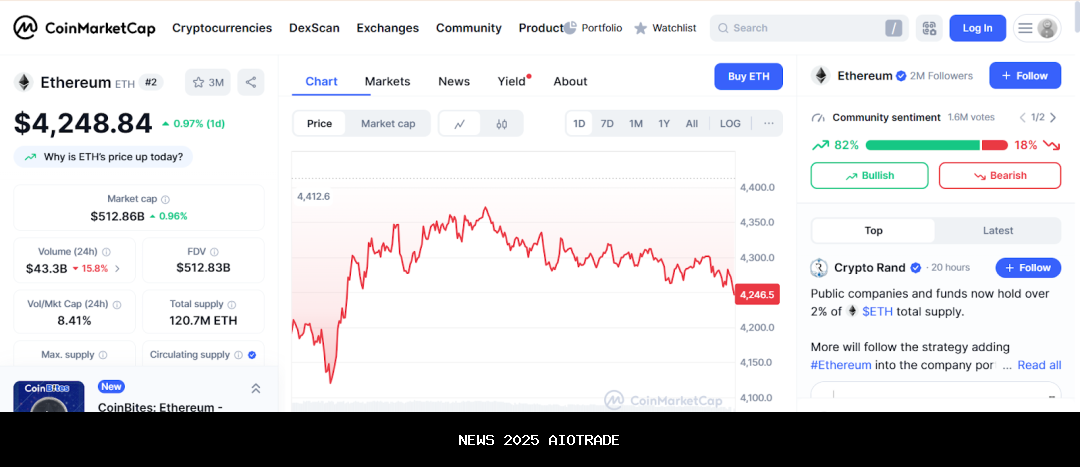Go to next community sentiment page

[x=1052, y=117]
